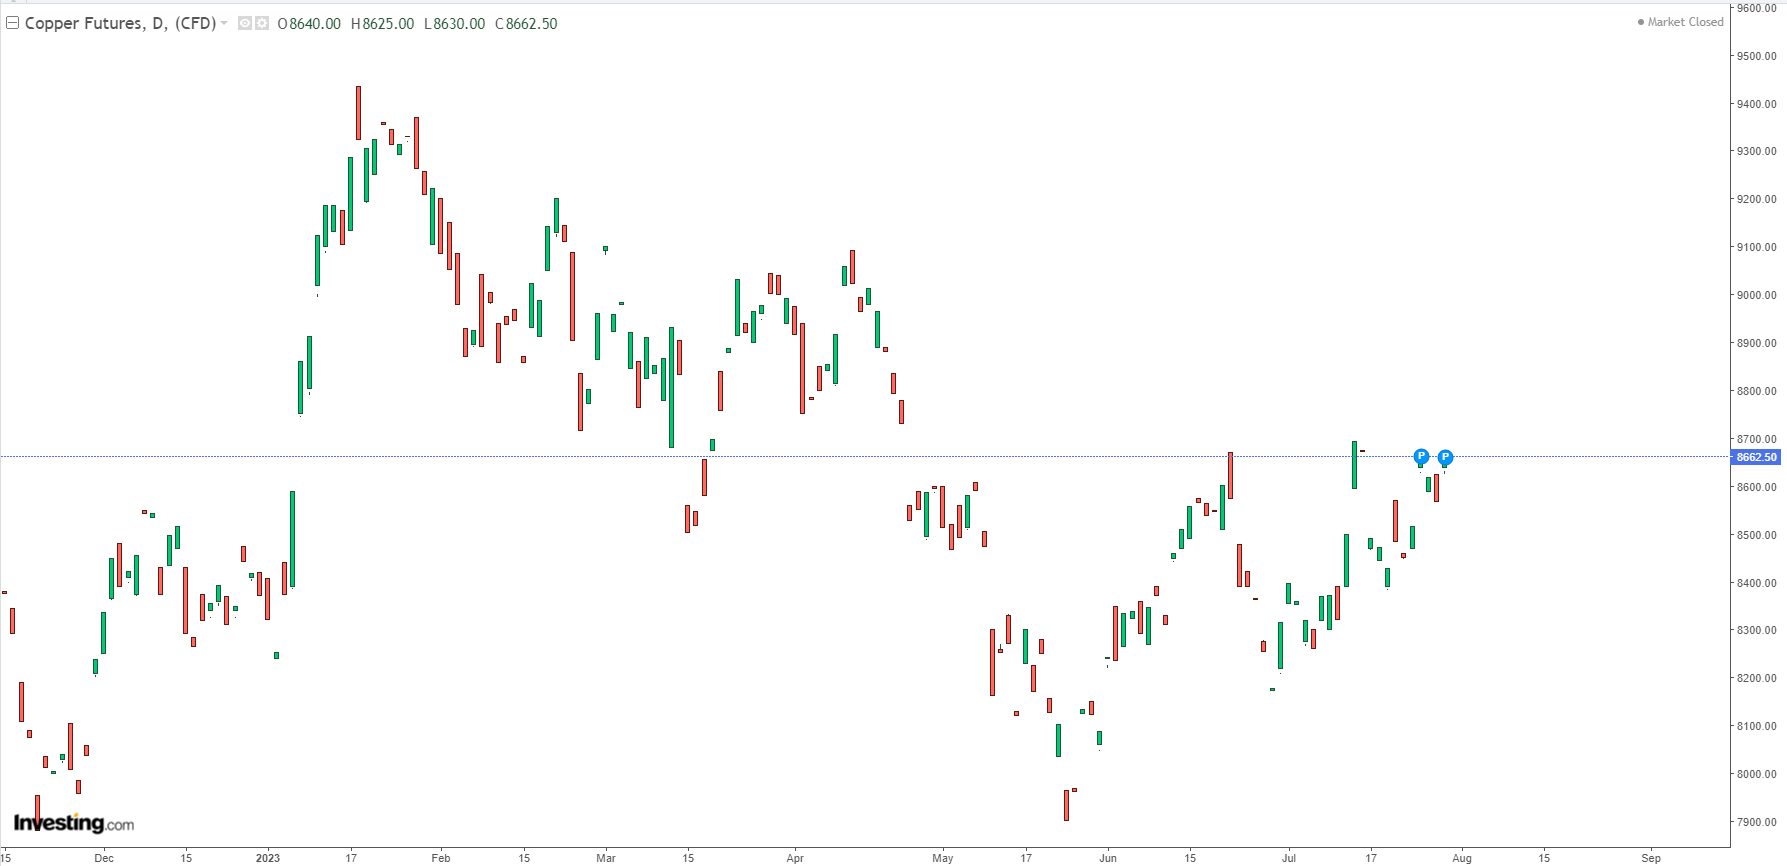
Task: Click the Feb label on time axis
Action: 441,858
